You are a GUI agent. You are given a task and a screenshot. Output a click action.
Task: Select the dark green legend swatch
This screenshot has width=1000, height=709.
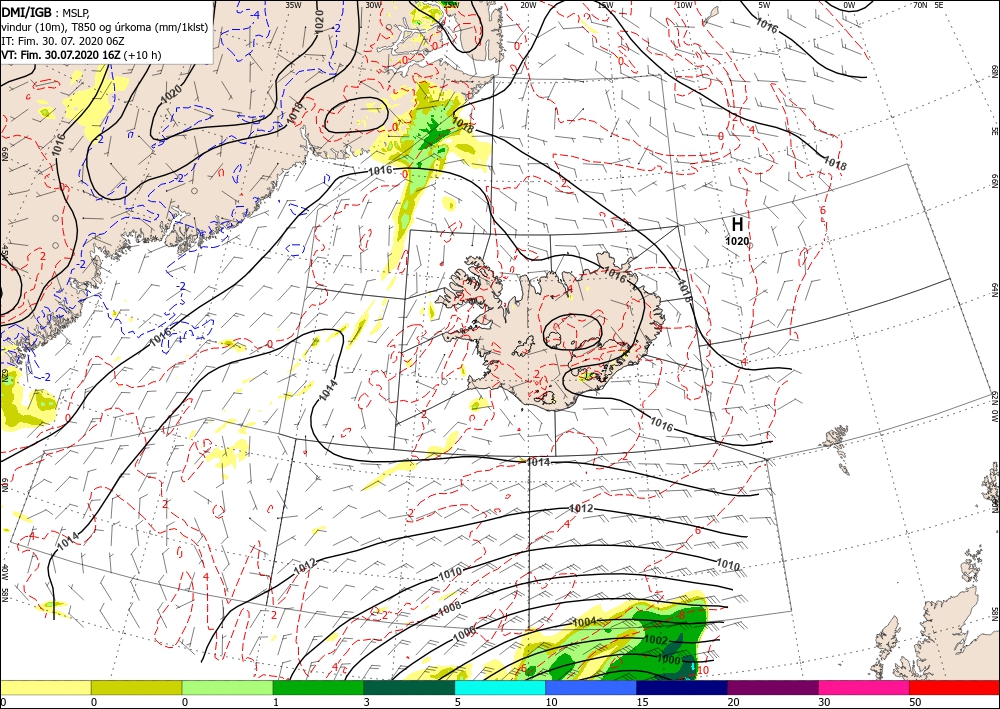click(x=409, y=687)
